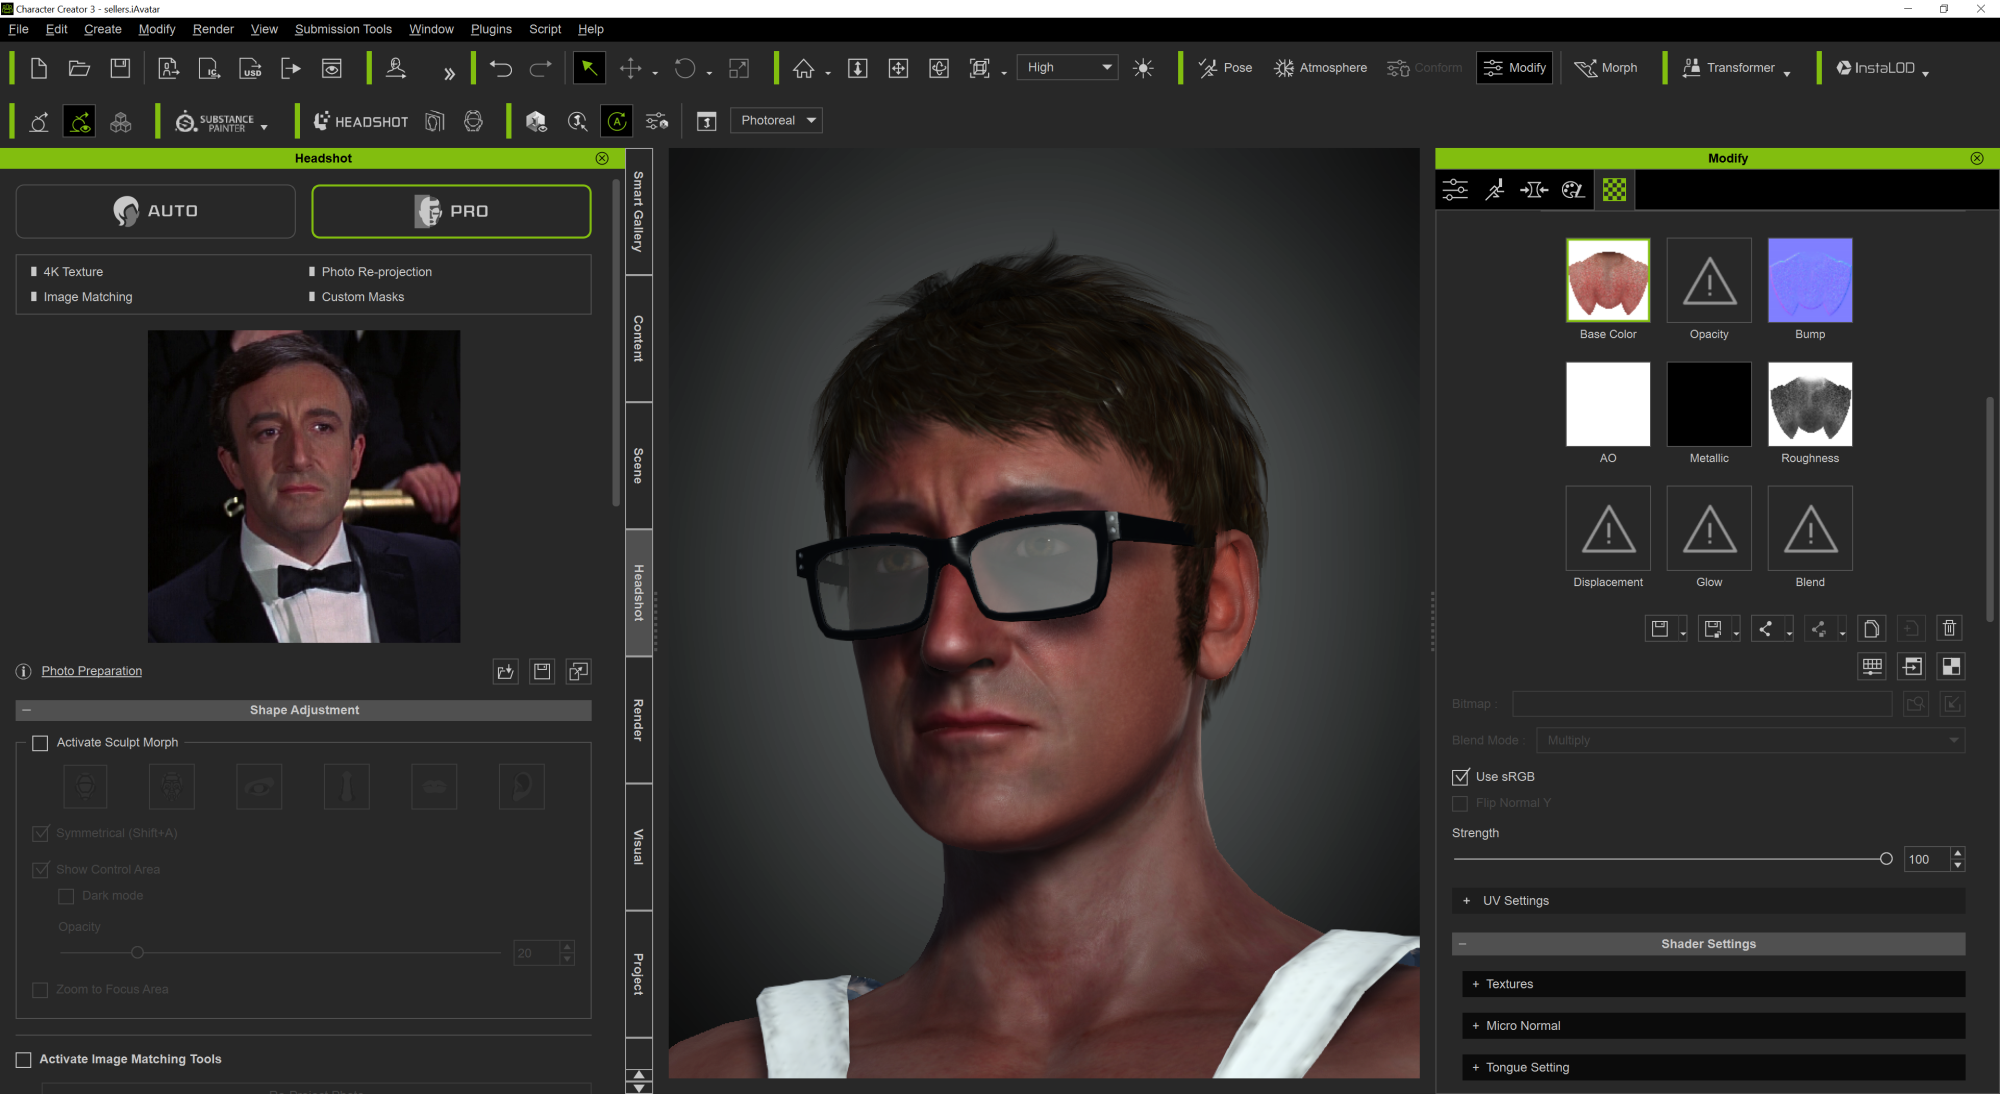Adjust the Opacity slider in Shape Adjustment
2000x1094 pixels.
click(137, 953)
